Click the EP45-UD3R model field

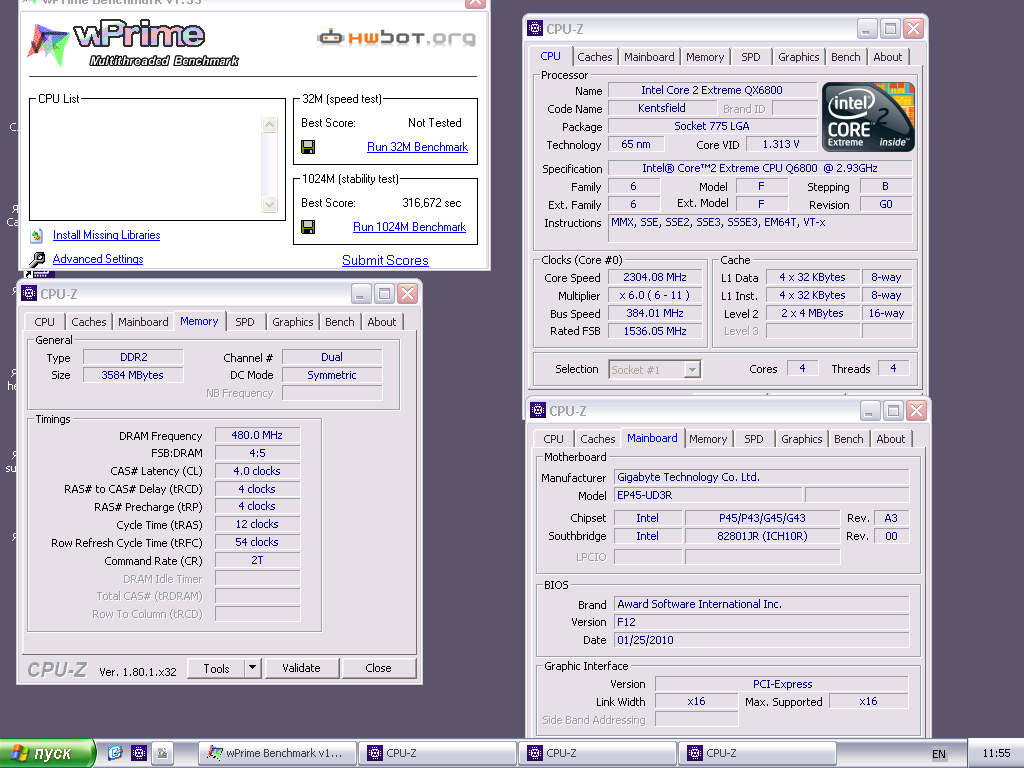click(708, 495)
